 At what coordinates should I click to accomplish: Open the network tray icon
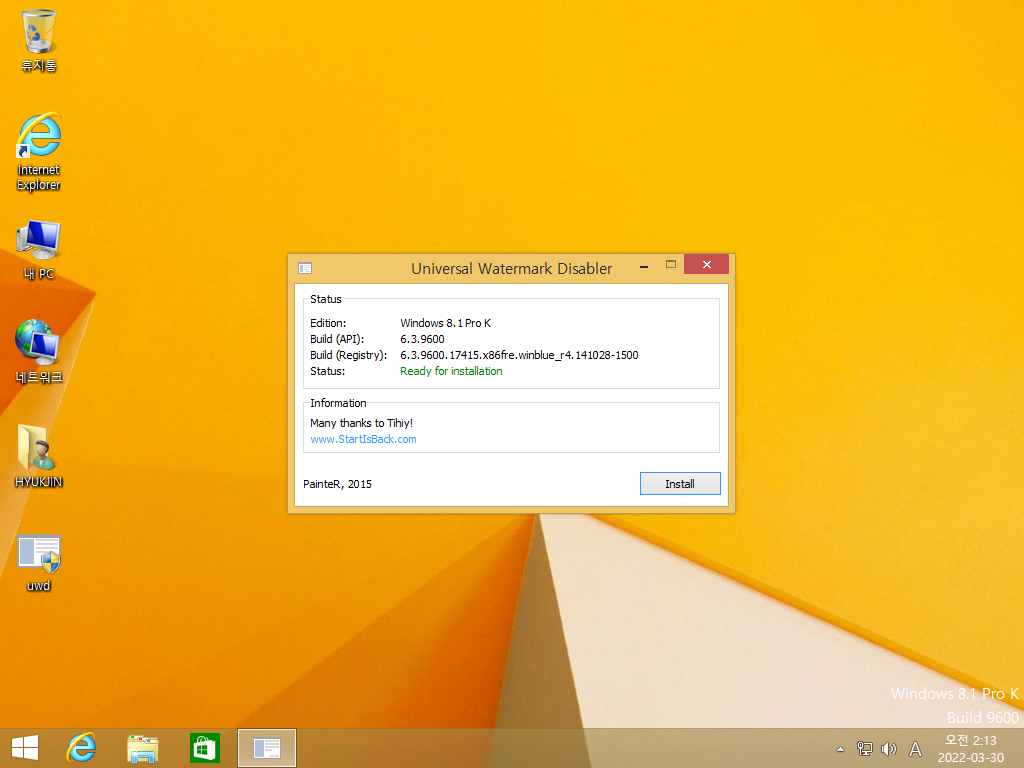coord(865,749)
